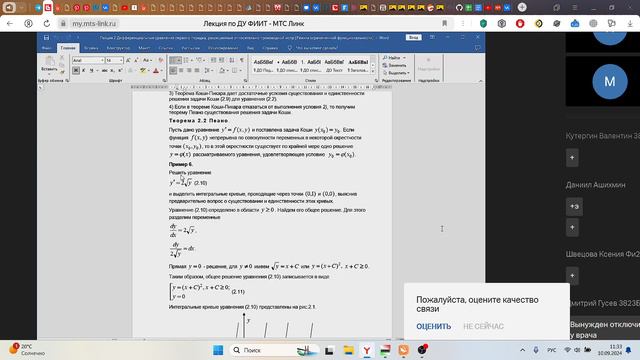Select the heading style (Заголовок) thumbnail
This screenshot has width=640, height=360.
click(358, 65)
